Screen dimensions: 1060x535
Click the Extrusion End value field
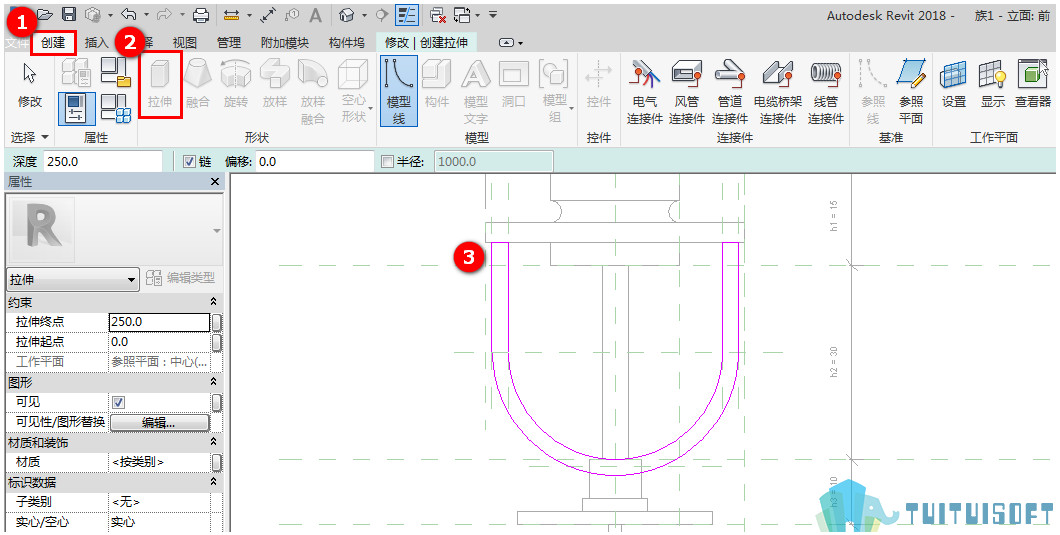[160, 322]
